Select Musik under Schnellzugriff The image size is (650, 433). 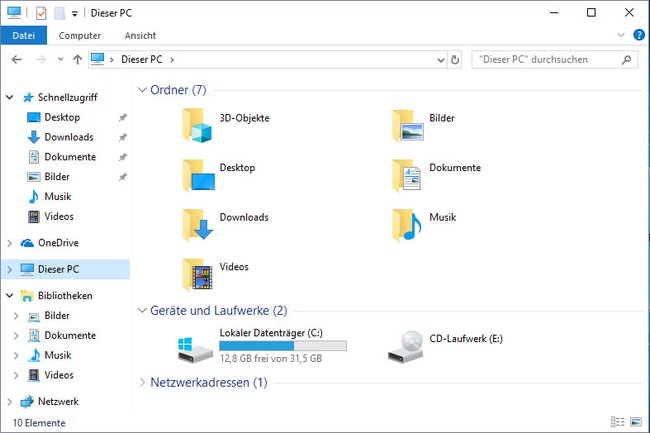pyautogui.click(x=58, y=196)
